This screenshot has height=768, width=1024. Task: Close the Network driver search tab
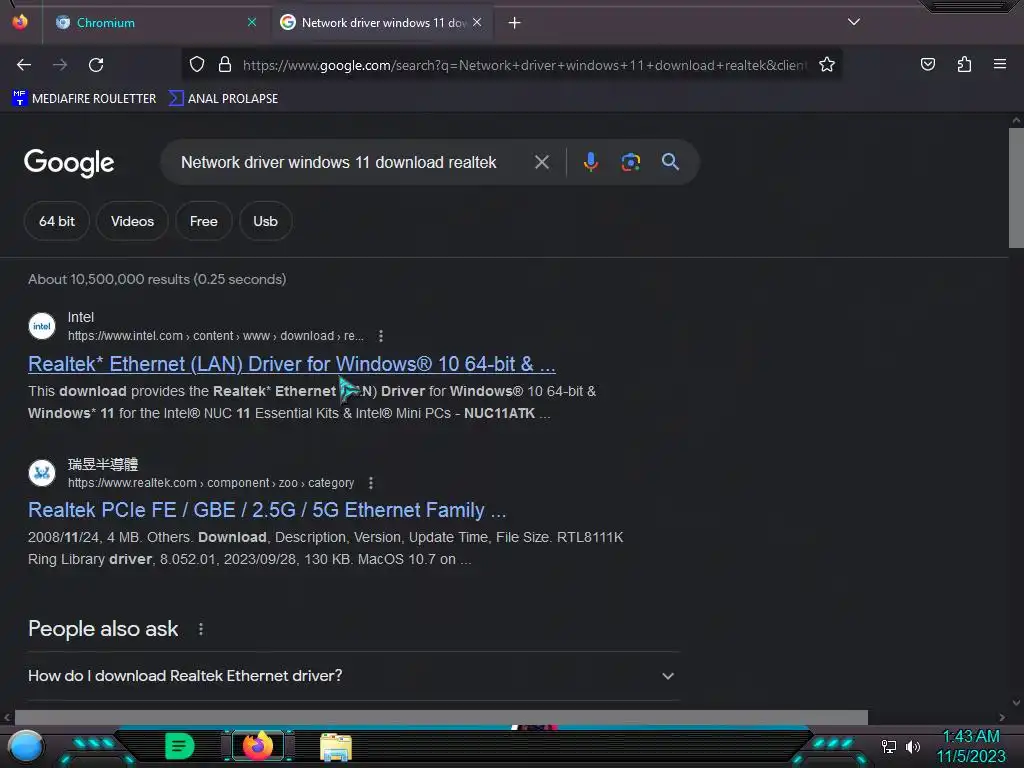pyautogui.click(x=477, y=22)
